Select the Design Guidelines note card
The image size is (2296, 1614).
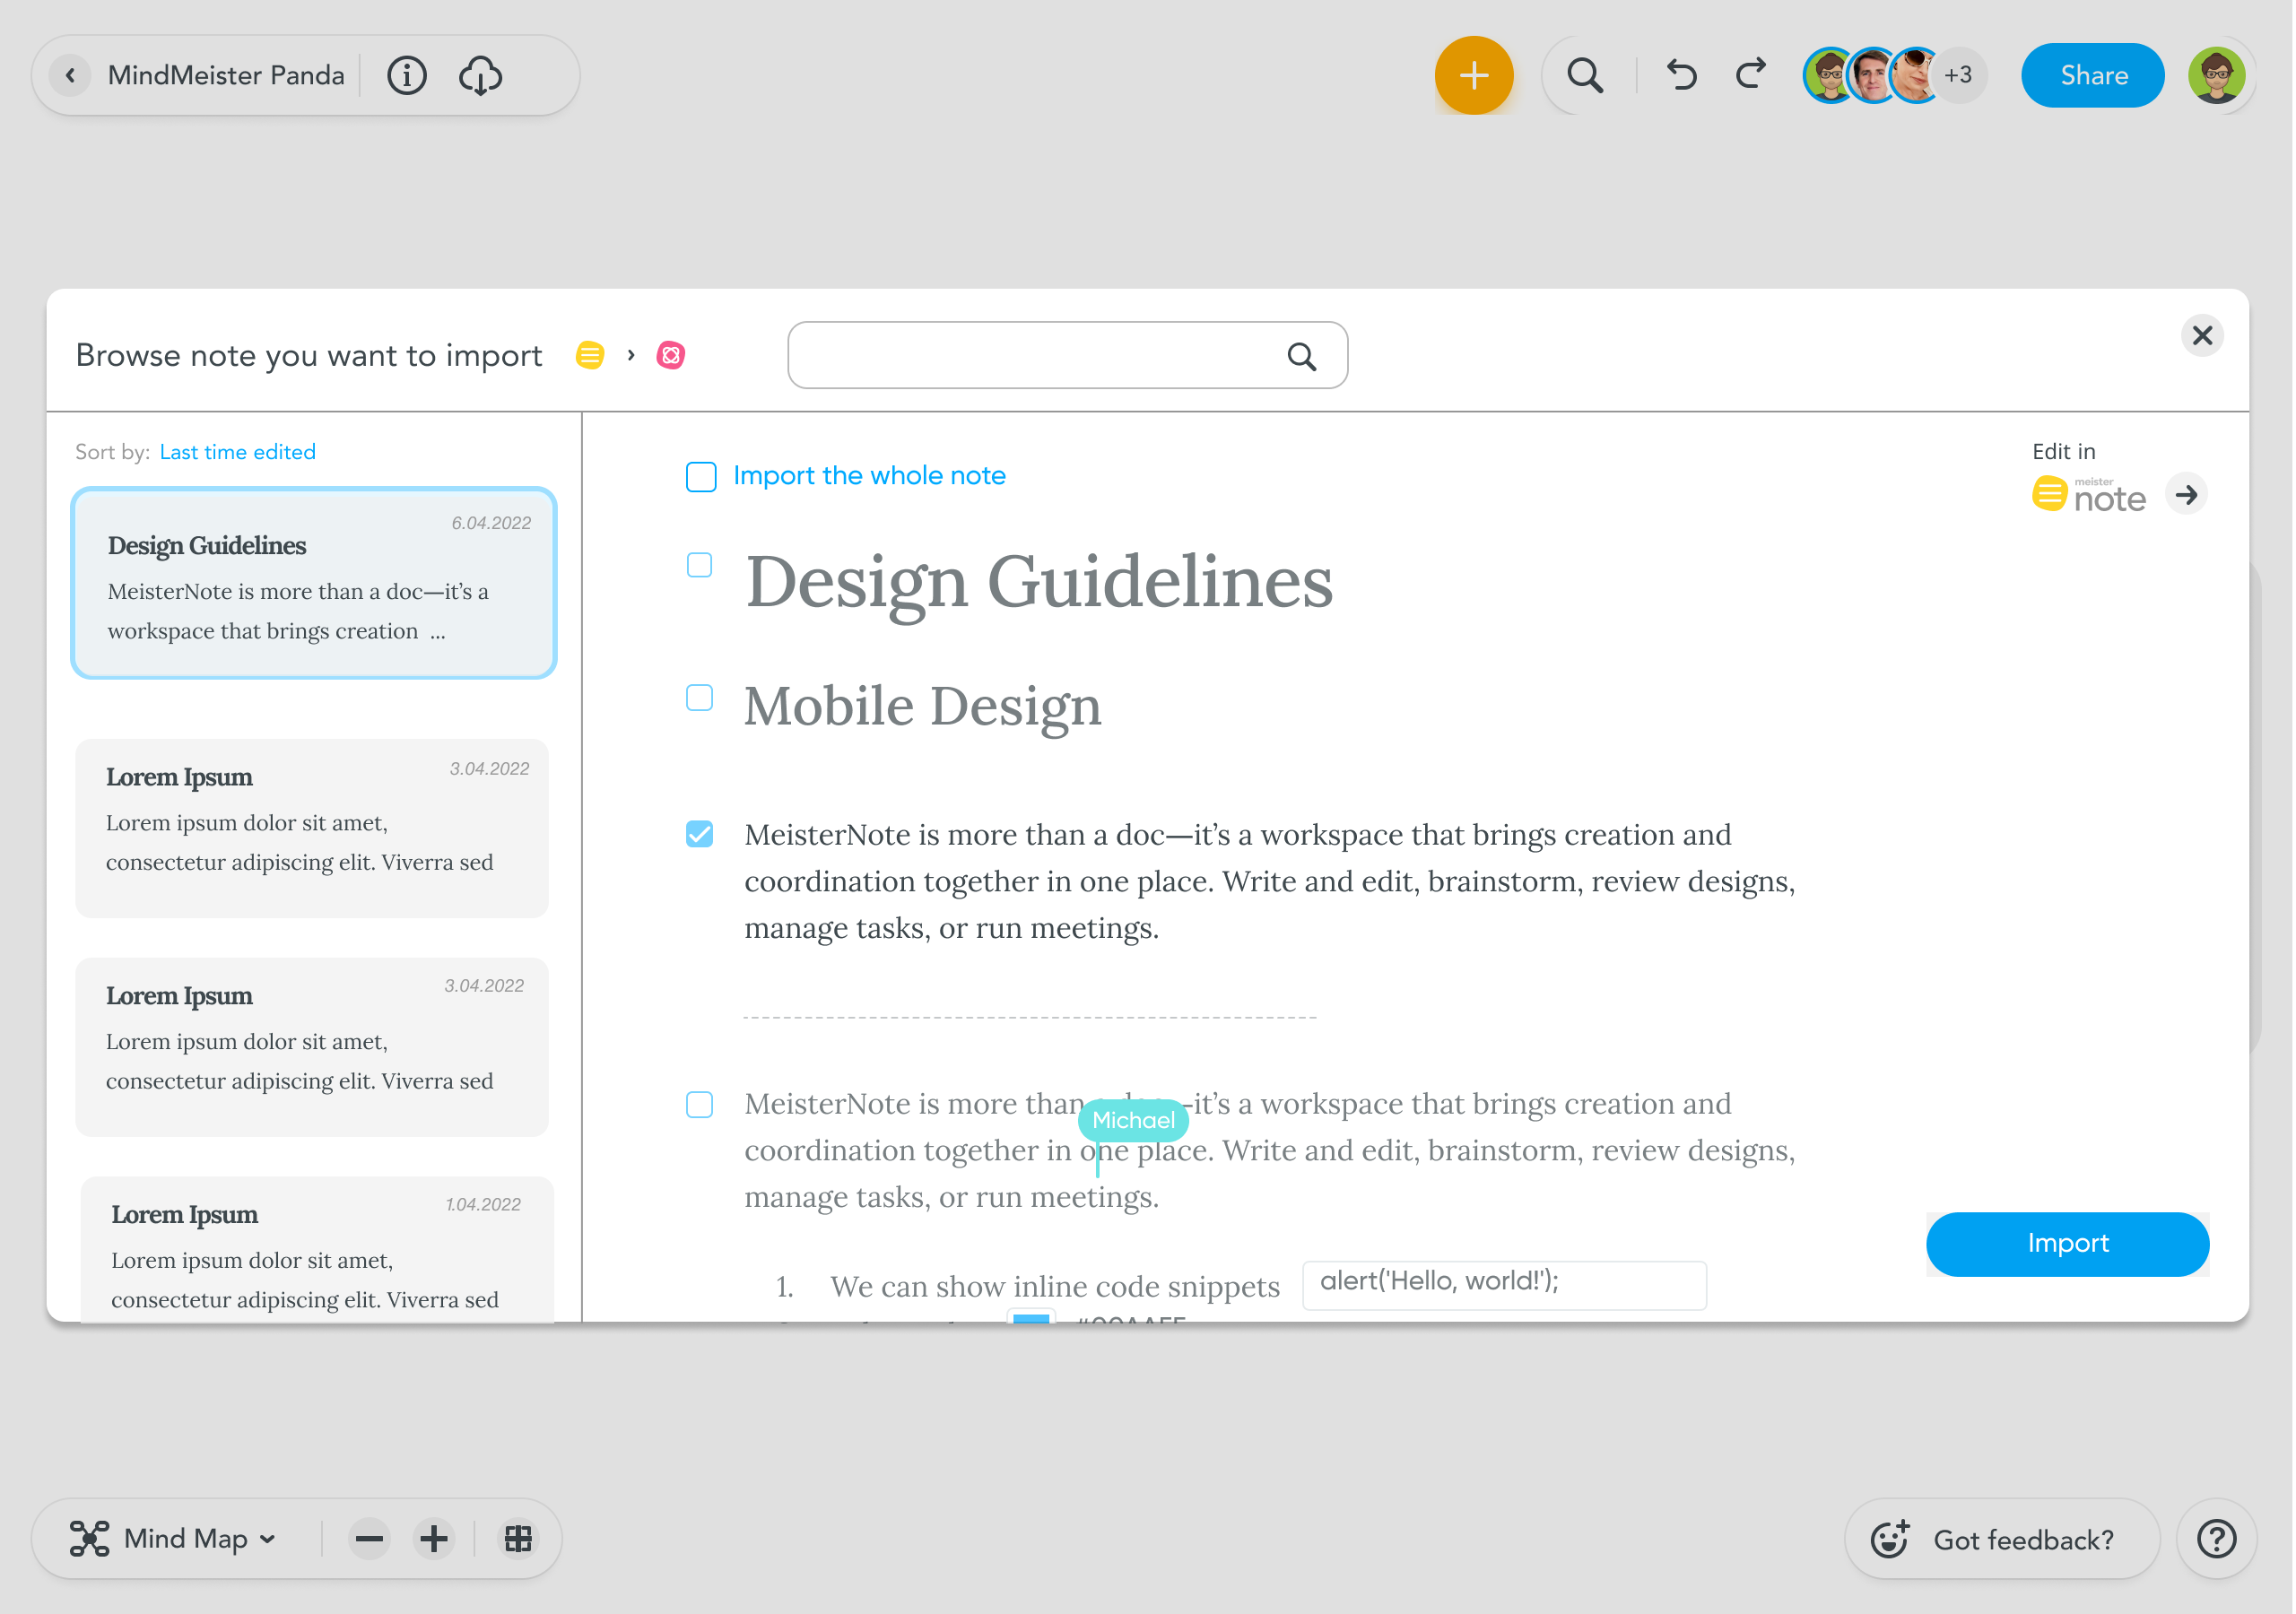coord(313,583)
